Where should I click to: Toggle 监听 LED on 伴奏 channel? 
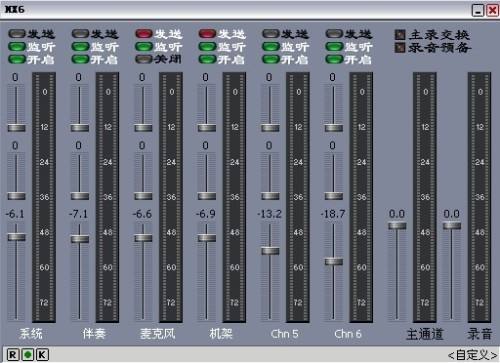80,46
